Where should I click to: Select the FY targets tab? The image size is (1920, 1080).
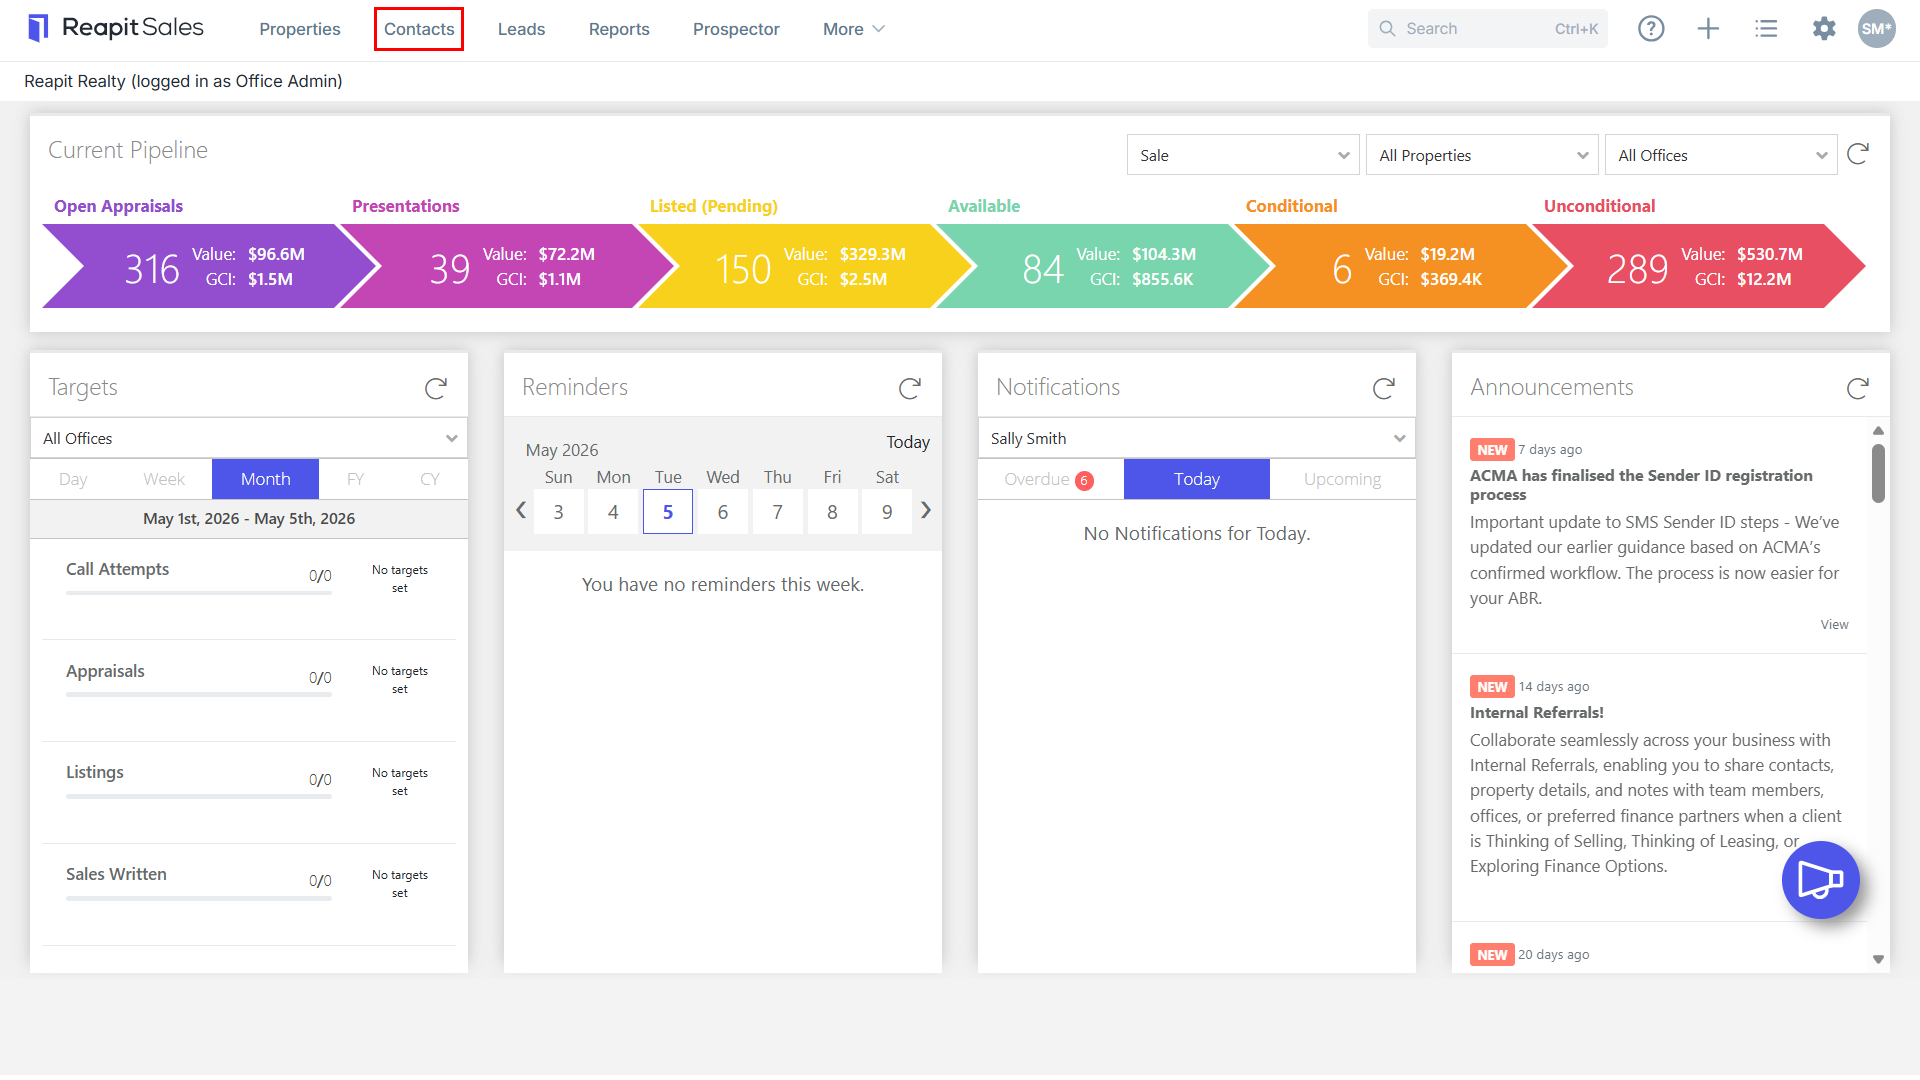click(x=355, y=479)
